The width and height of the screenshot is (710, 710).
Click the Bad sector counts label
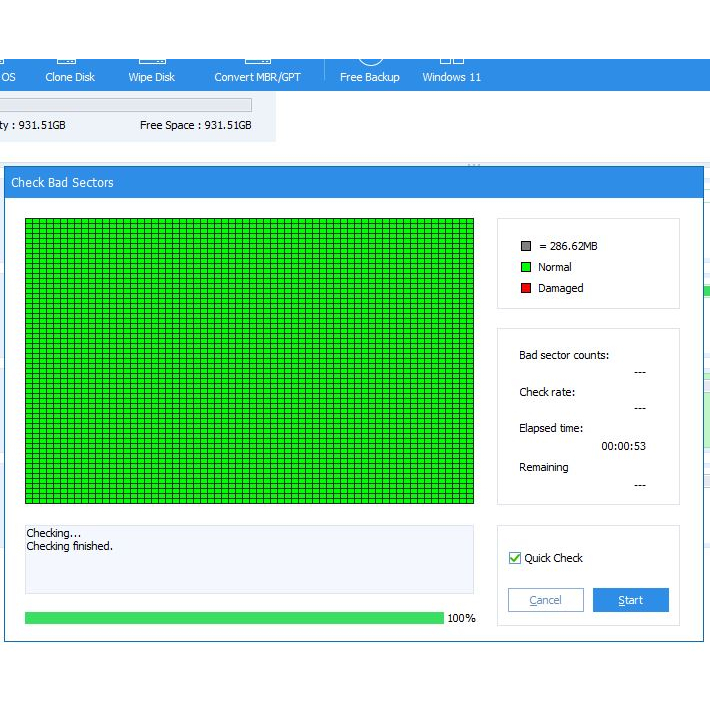[564, 355]
